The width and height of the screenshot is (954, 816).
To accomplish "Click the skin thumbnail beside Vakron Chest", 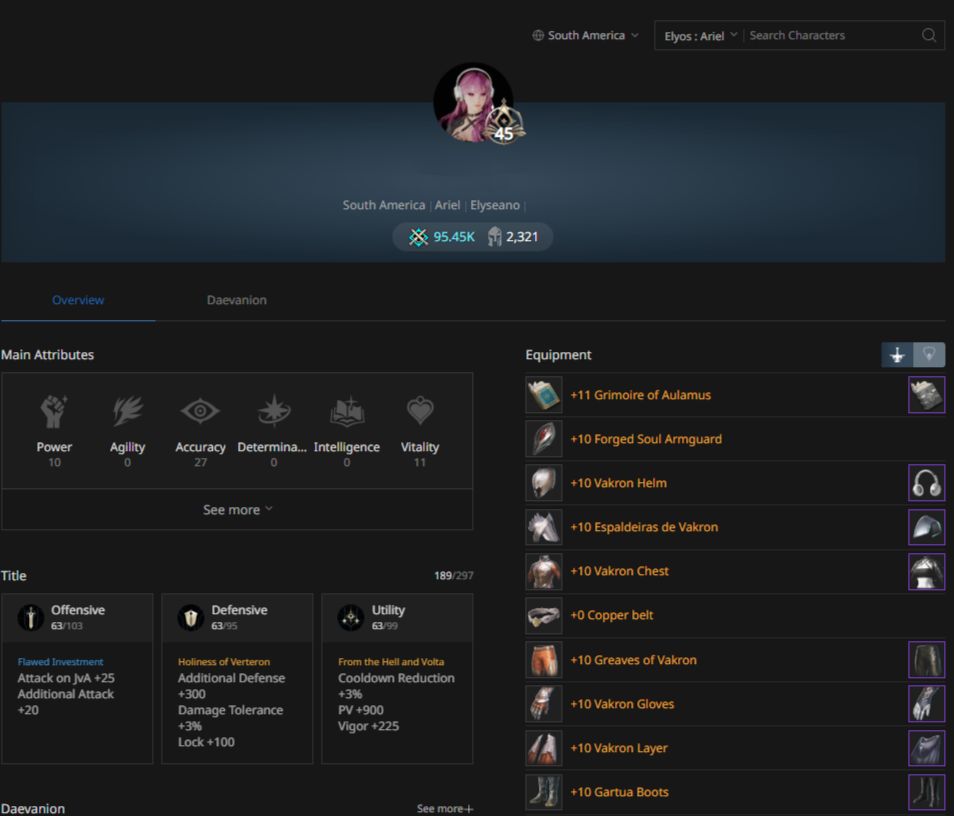I will [927, 571].
